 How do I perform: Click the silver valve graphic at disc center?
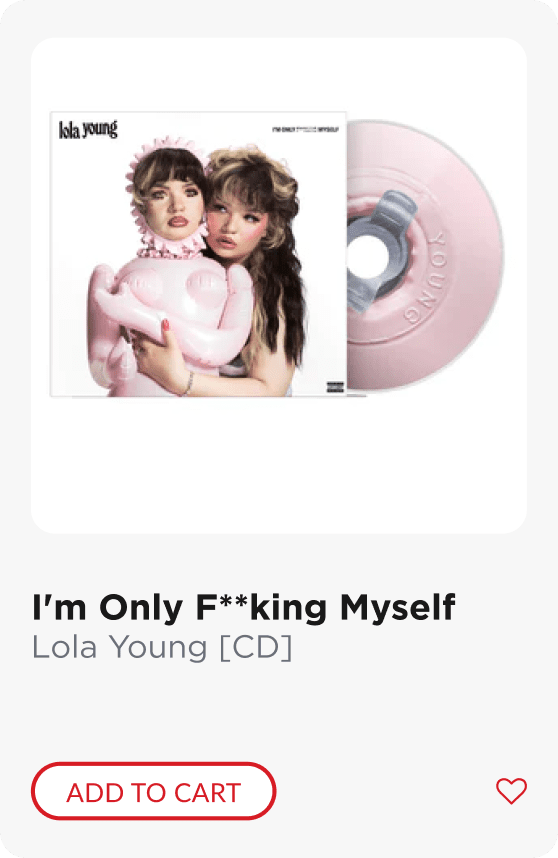pos(379,251)
